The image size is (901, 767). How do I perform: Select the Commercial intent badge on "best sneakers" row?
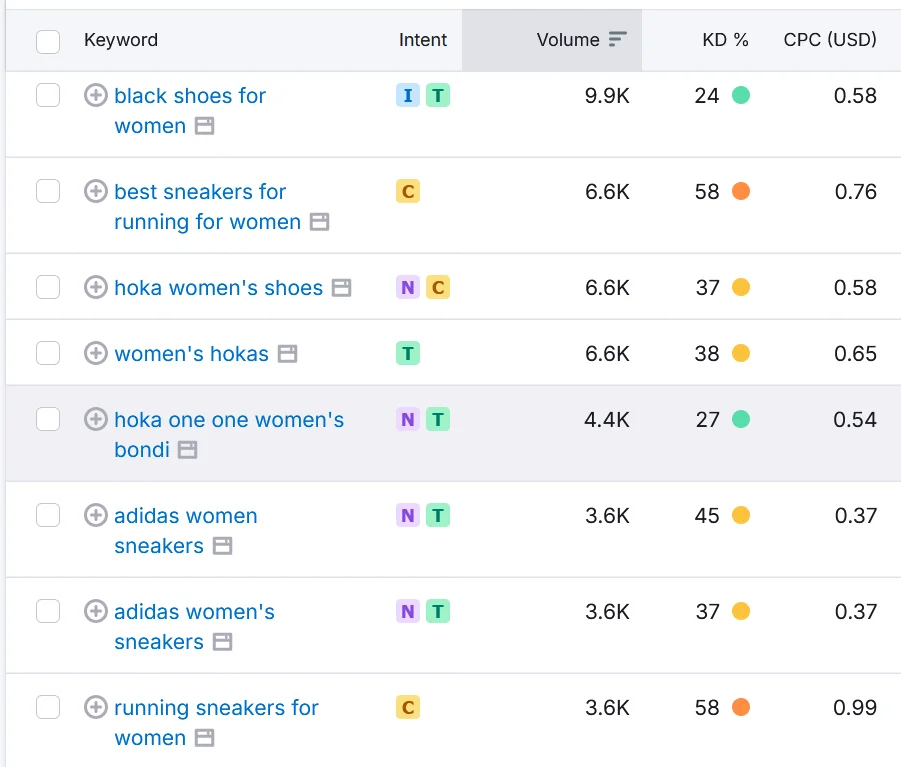407,191
